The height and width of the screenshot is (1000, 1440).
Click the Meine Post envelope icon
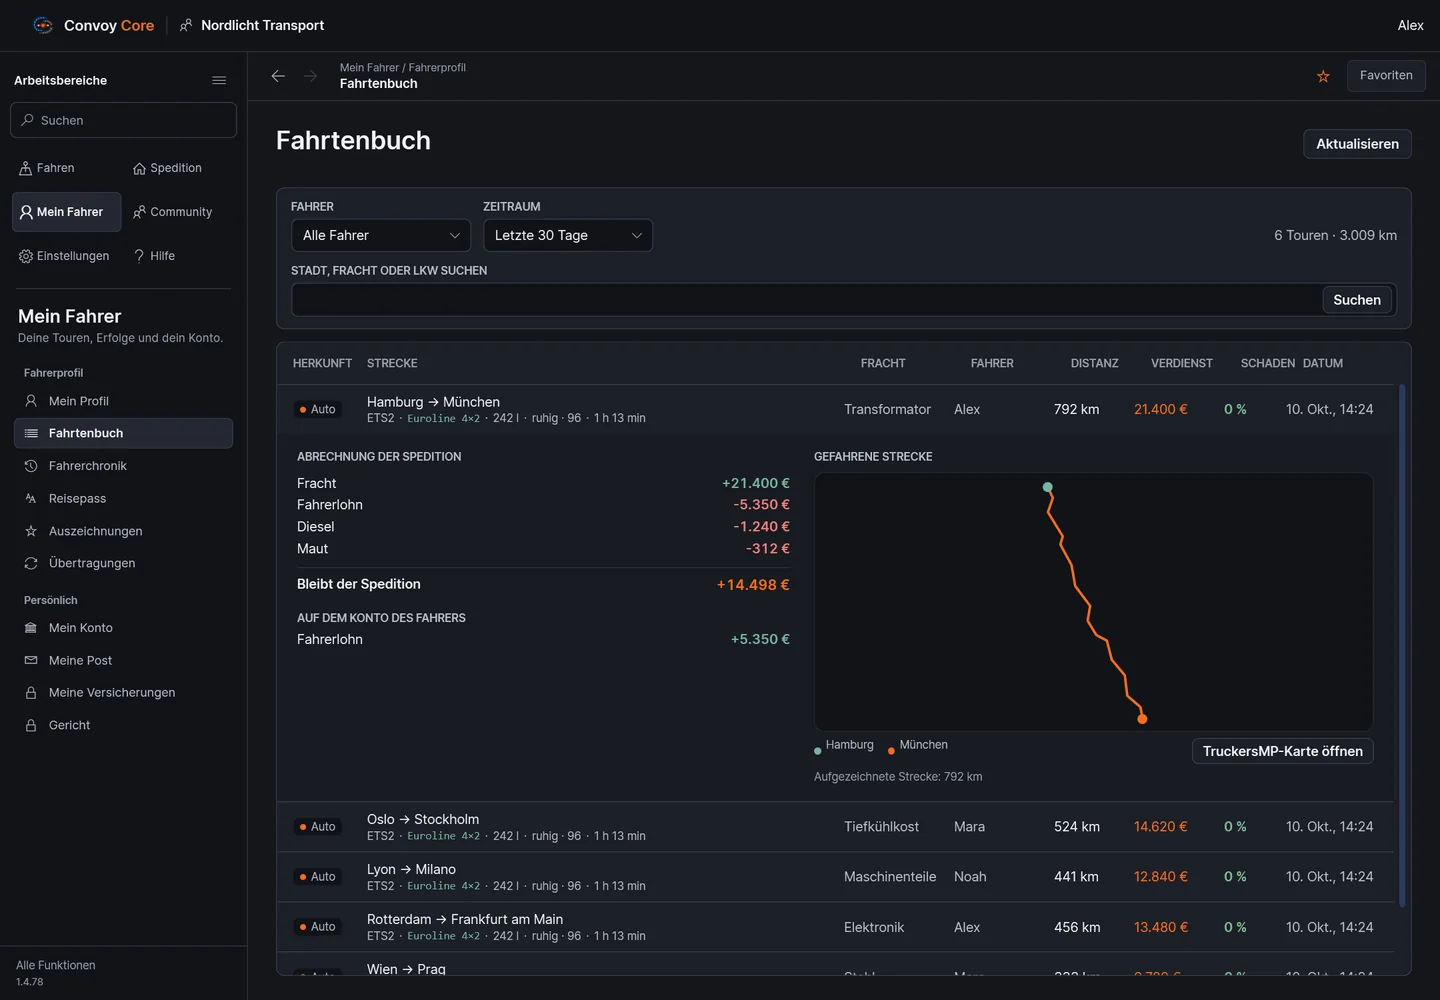[x=31, y=660]
